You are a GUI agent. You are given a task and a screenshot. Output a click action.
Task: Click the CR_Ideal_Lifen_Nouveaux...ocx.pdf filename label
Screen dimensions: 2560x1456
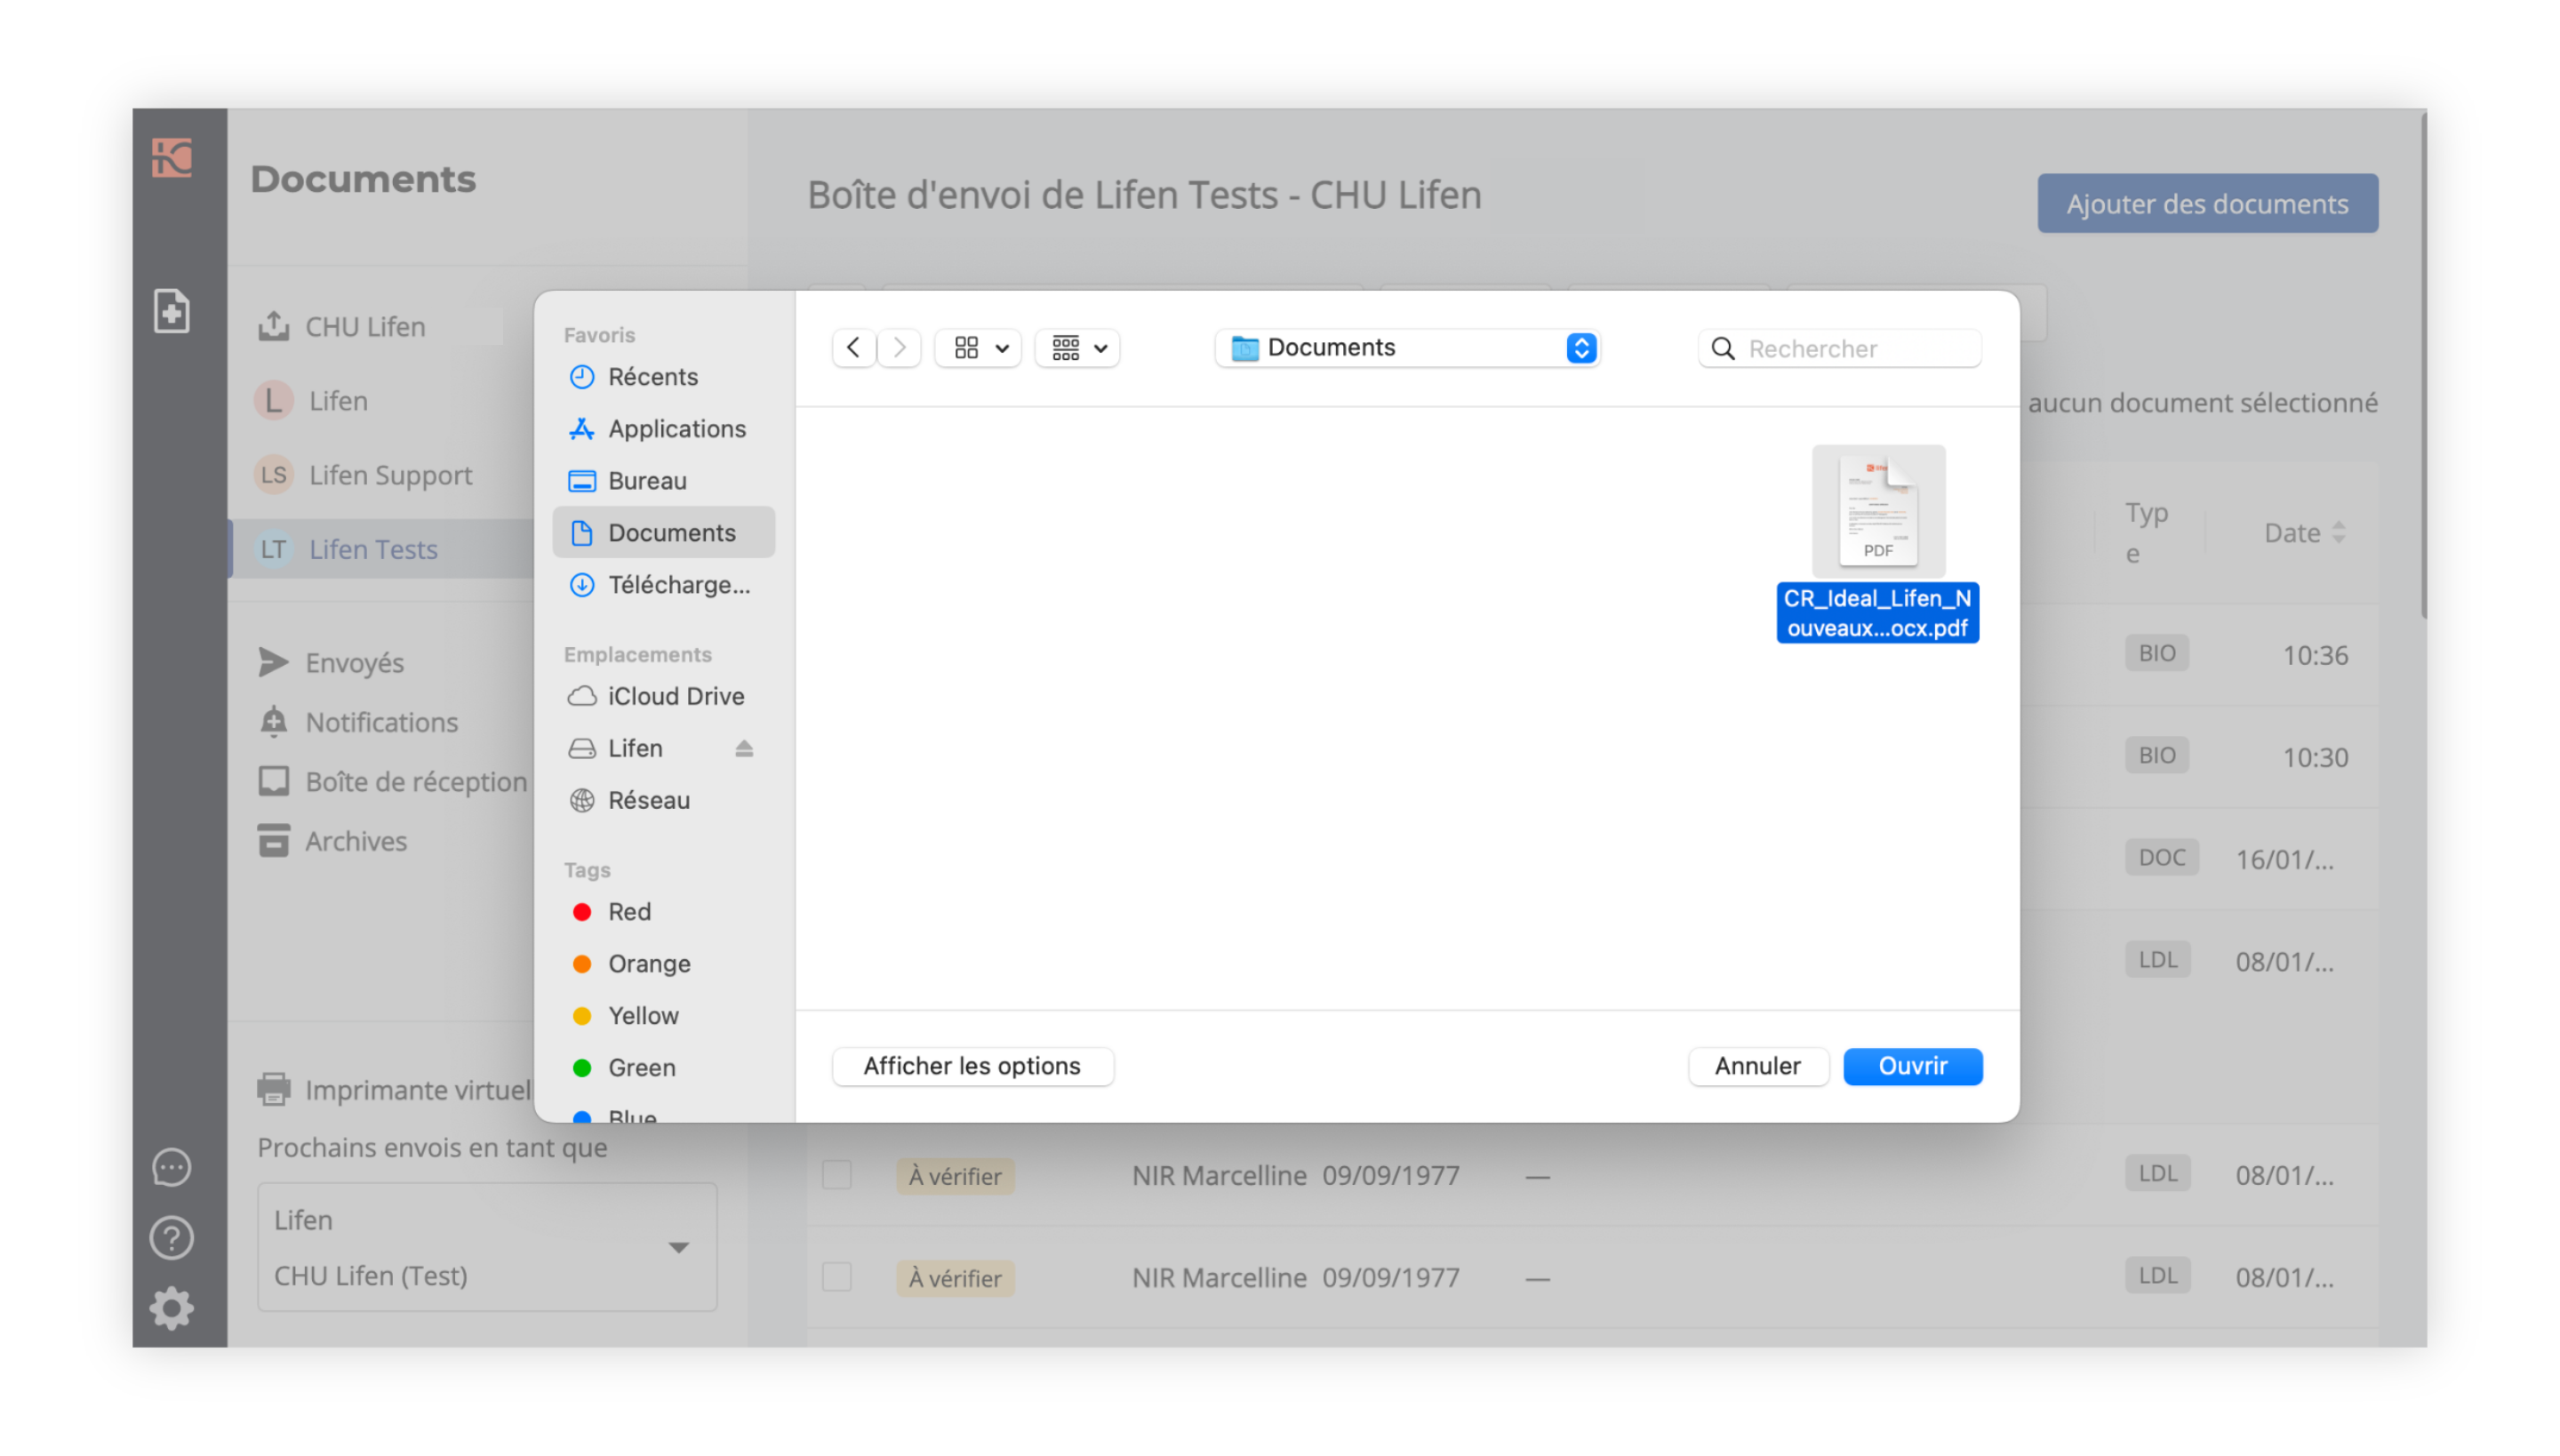click(x=1877, y=612)
